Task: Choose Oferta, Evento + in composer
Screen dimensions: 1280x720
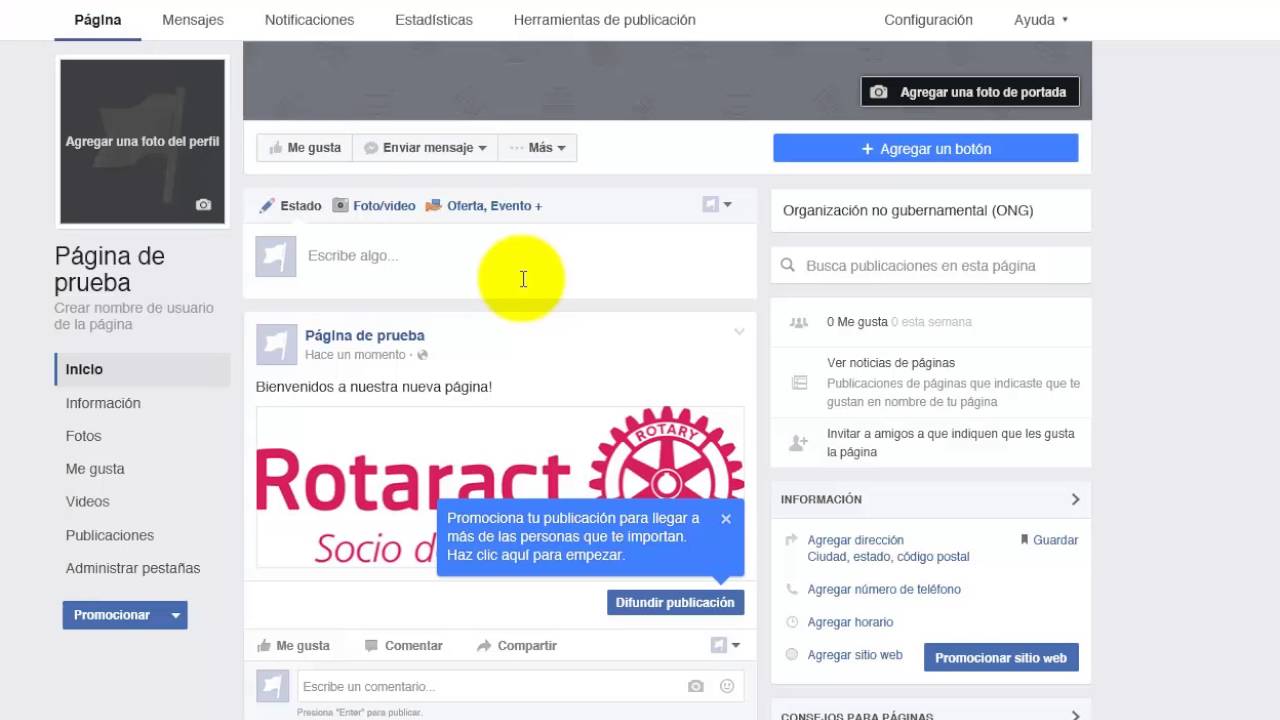Action: click(484, 205)
